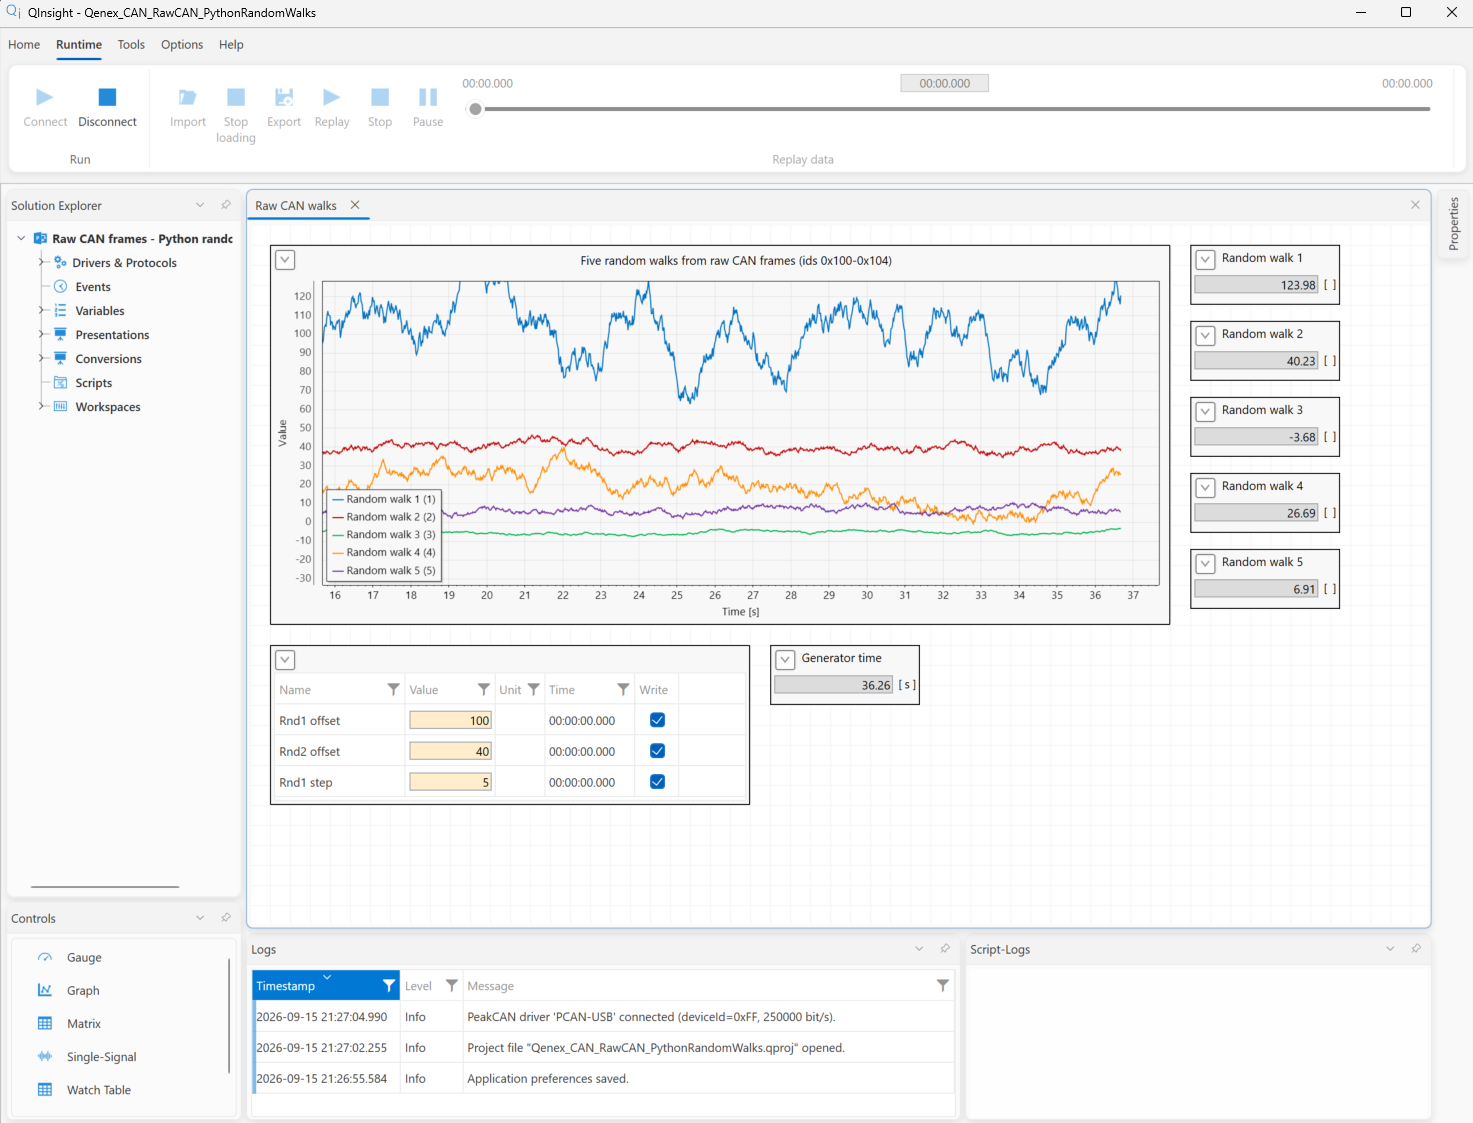Pin the Controls panel
This screenshot has height=1123, width=1473.
[x=226, y=918]
